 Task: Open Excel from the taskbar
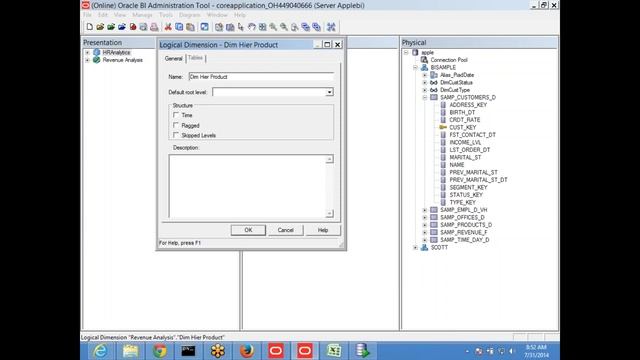[x=334, y=351]
